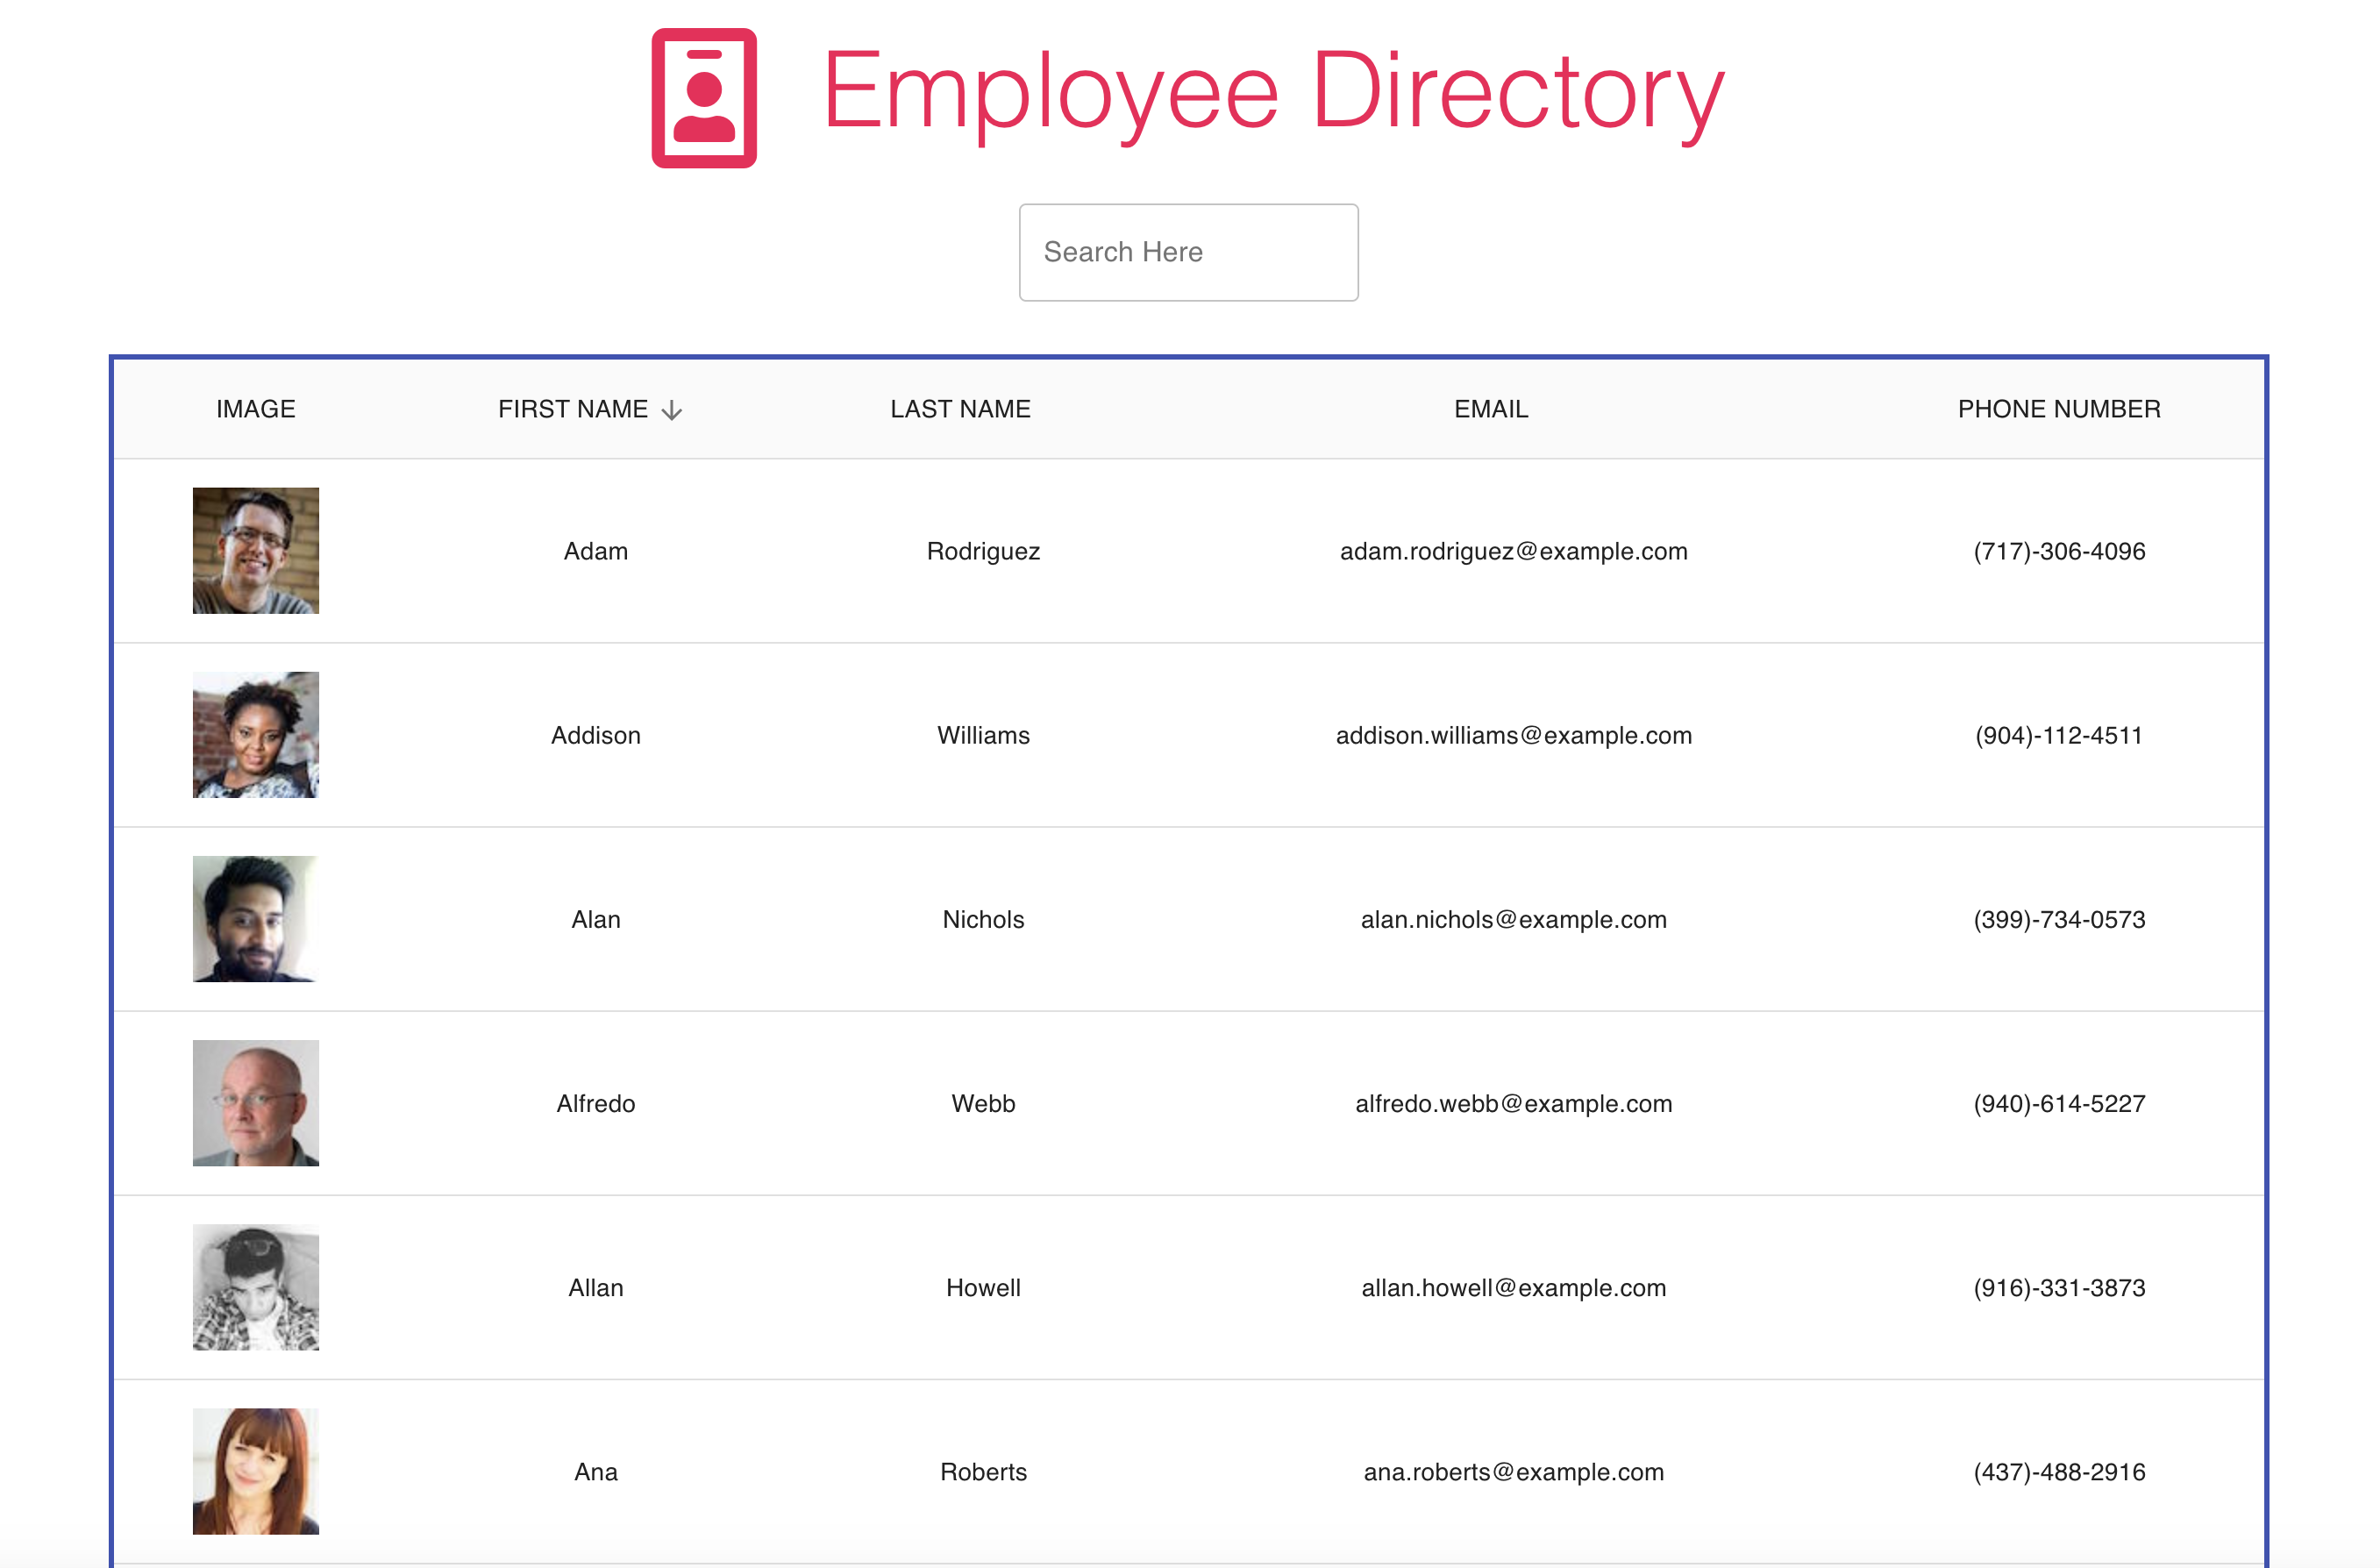2380x1568 pixels.
Task: Sort by Phone Number column header
Action: (2060, 409)
